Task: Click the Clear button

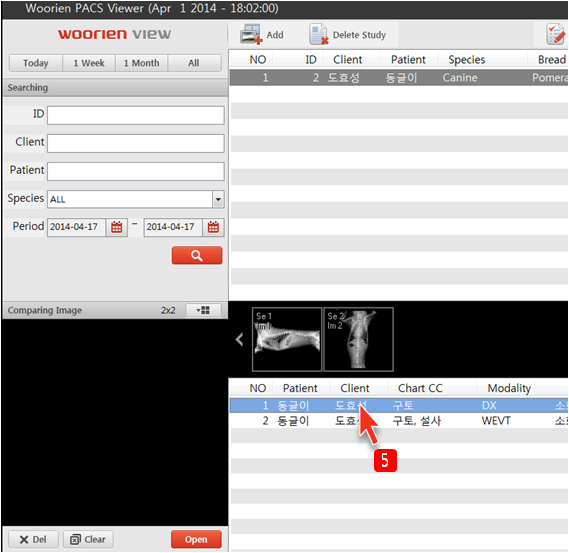Action: 88,540
